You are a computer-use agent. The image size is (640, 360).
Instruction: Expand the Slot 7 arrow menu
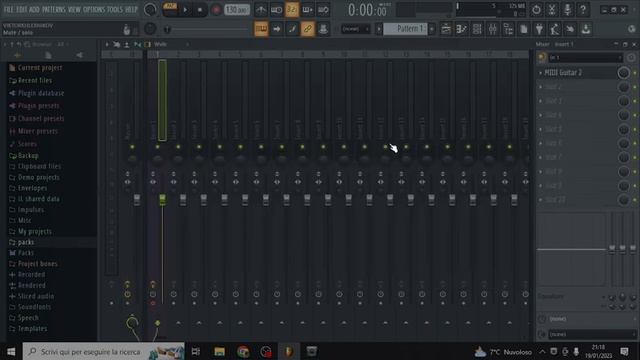[x=541, y=158]
